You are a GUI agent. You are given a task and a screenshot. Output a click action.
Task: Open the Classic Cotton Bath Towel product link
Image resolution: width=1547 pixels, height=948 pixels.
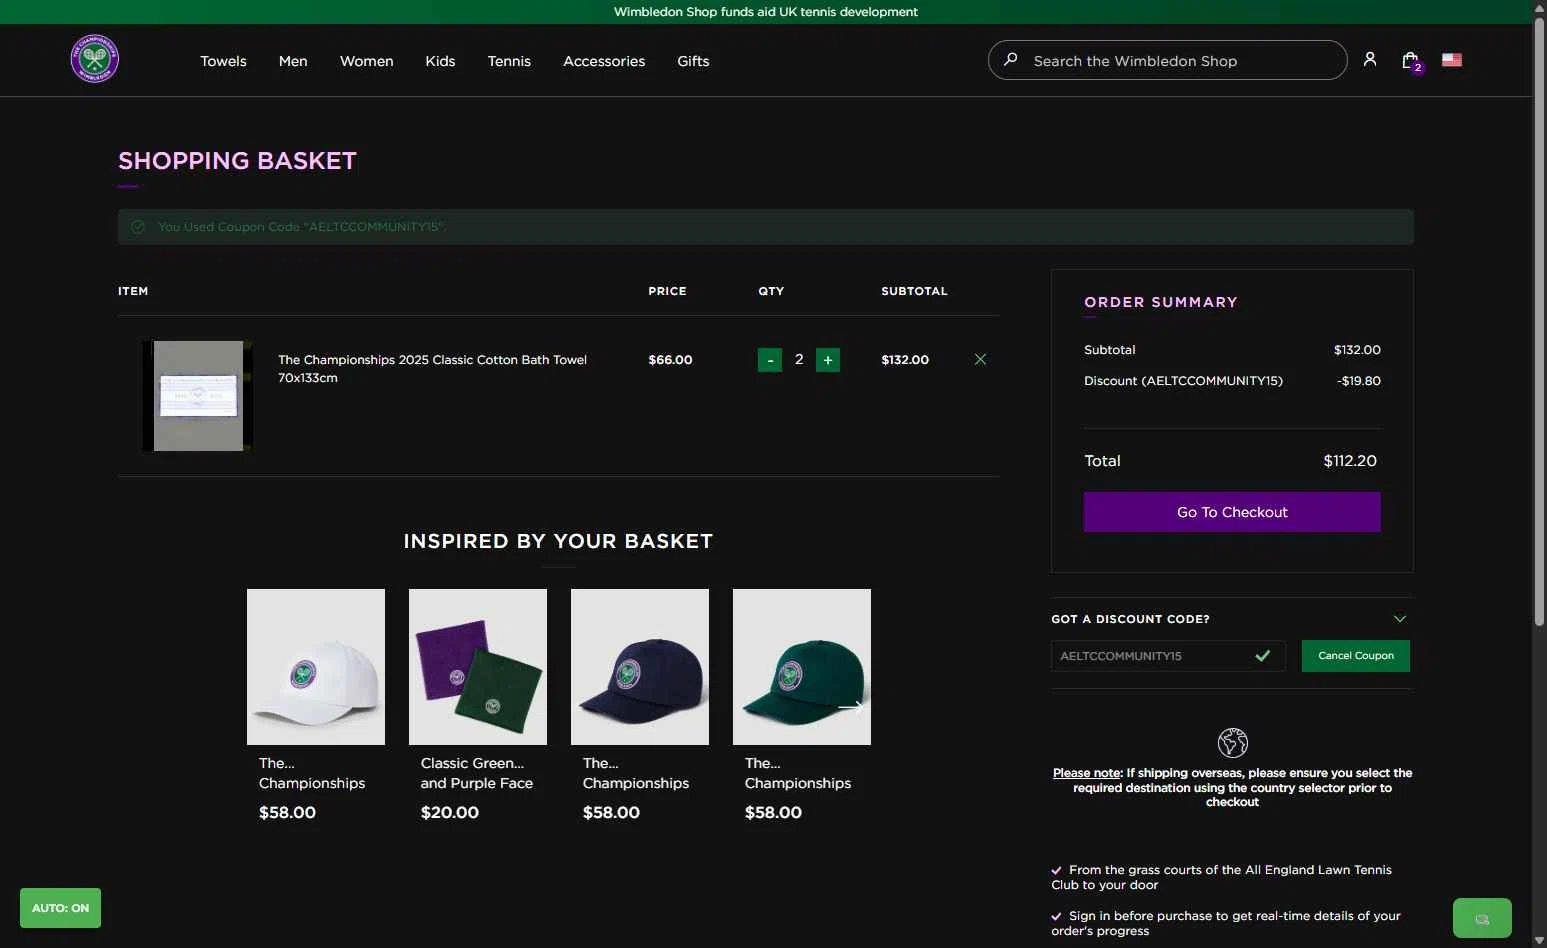pos(432,368)
